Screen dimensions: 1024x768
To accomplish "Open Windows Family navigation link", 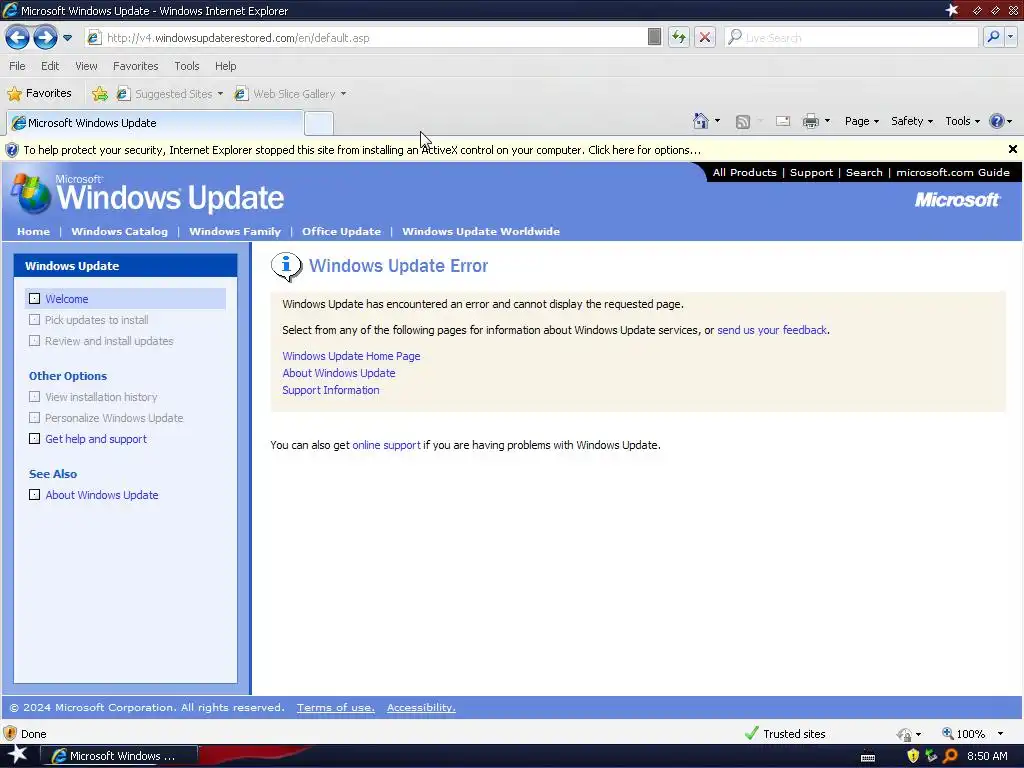I will 235,231.
